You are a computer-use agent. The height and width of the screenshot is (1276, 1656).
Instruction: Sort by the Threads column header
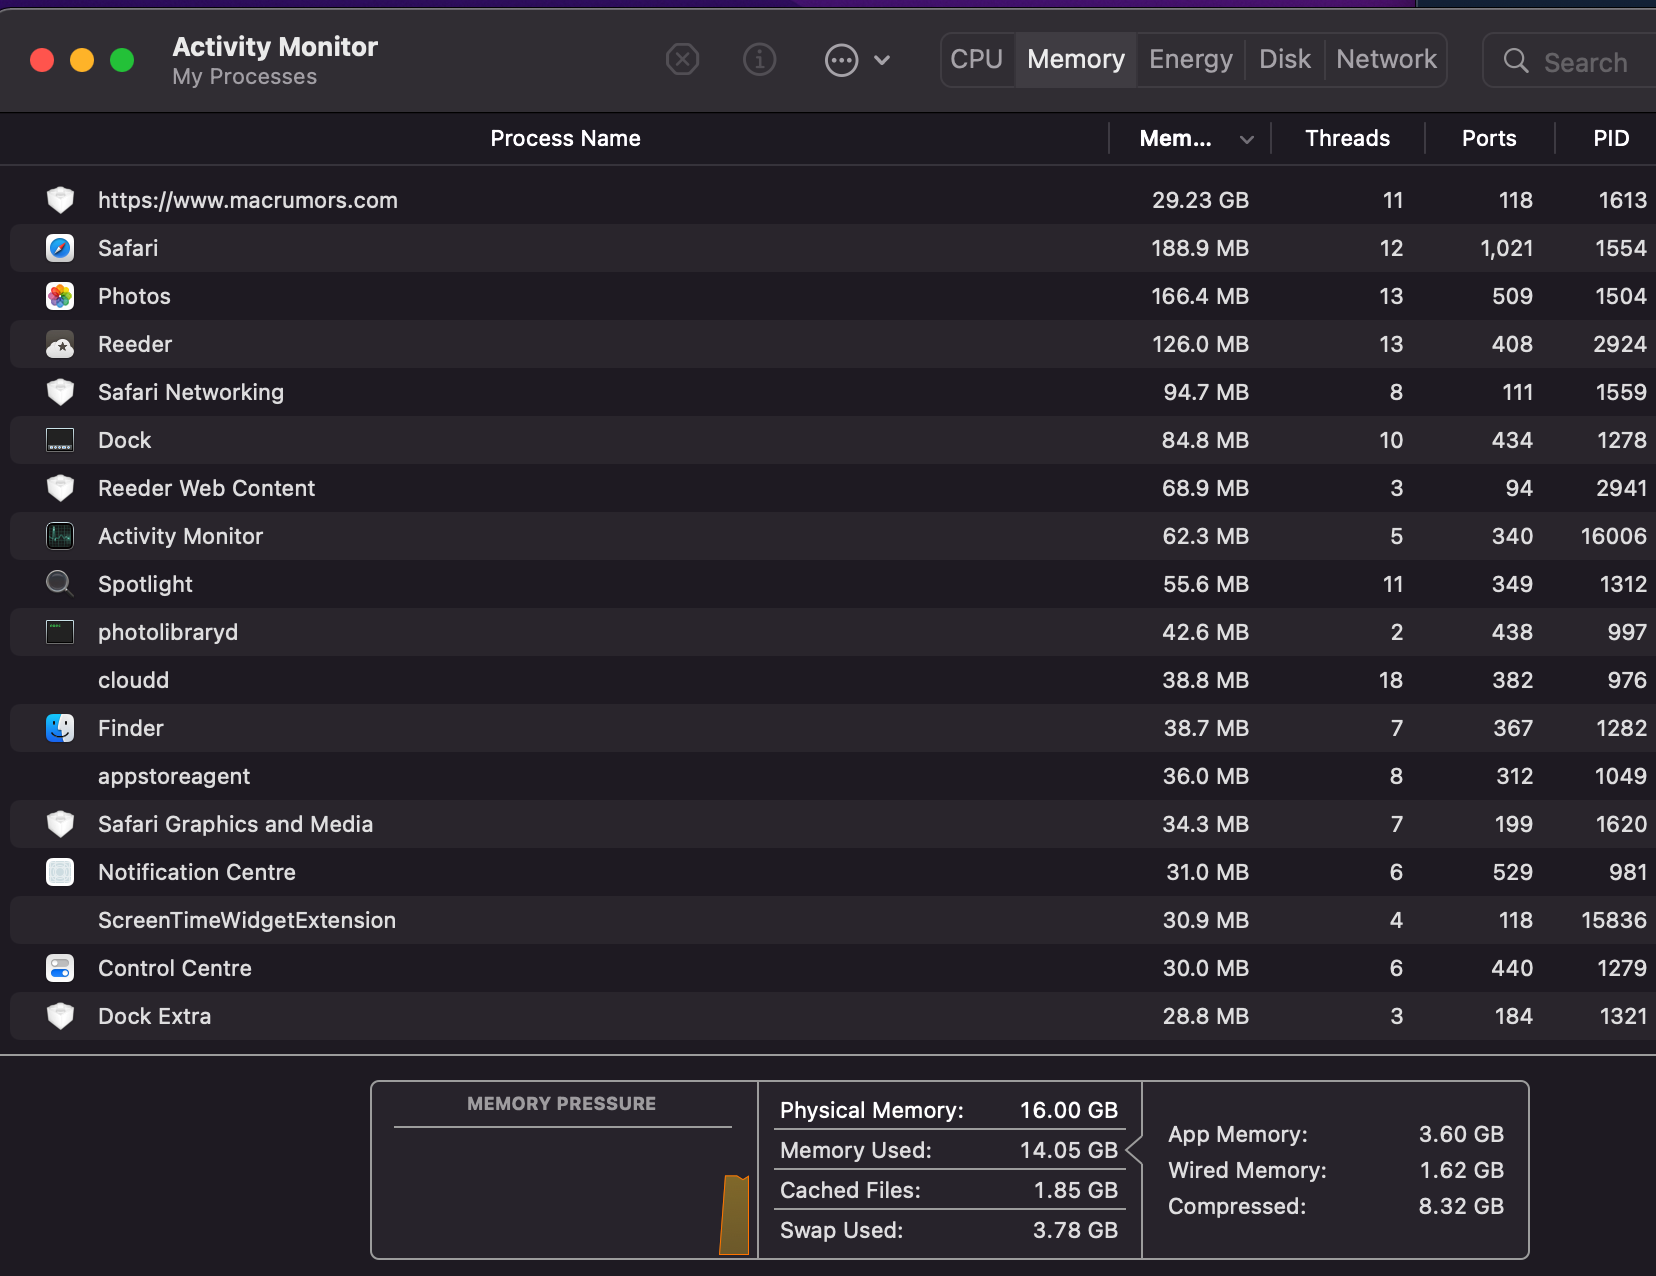click(1347, 138)
